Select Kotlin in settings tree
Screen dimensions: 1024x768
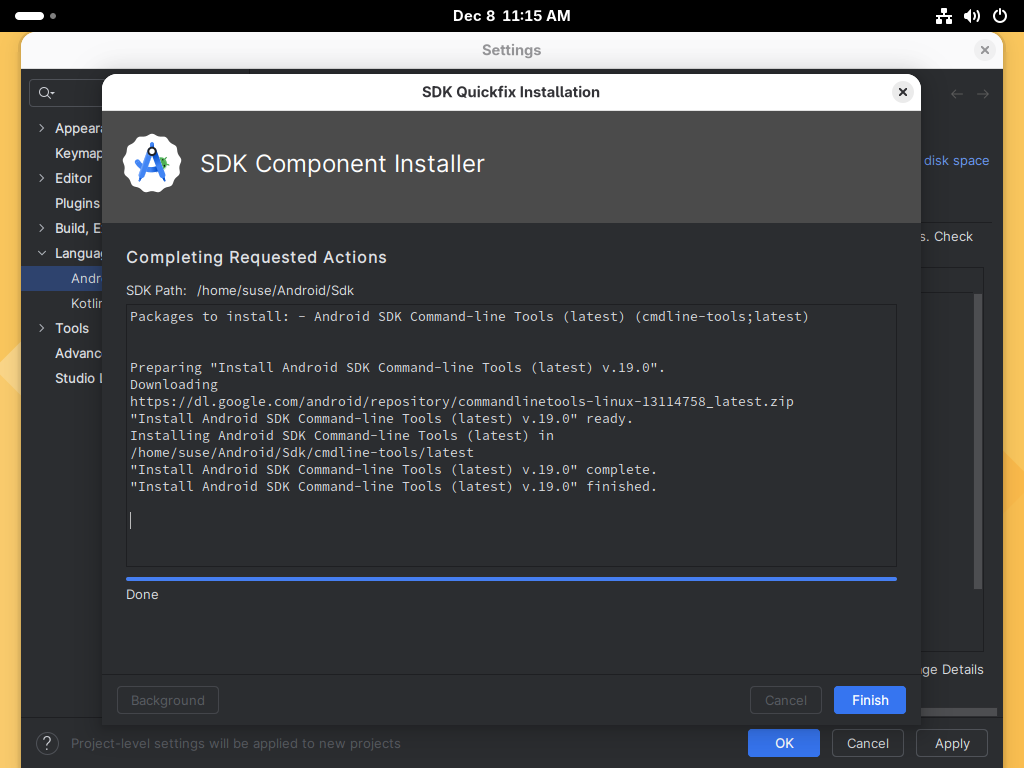click(x=86, y=303)
